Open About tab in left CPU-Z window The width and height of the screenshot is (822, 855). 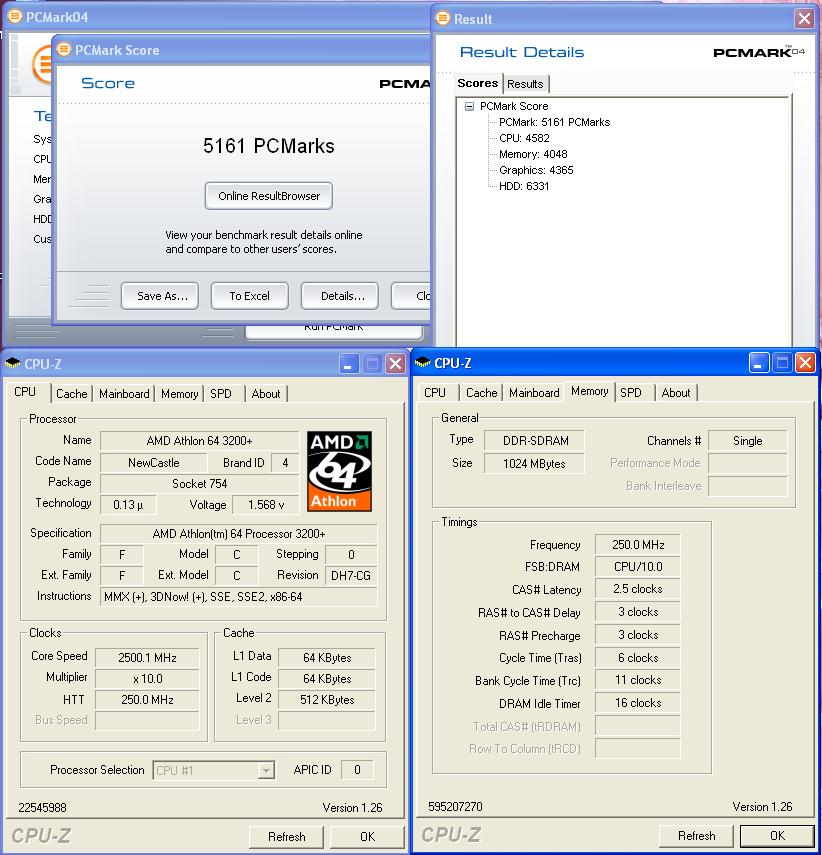266,394
